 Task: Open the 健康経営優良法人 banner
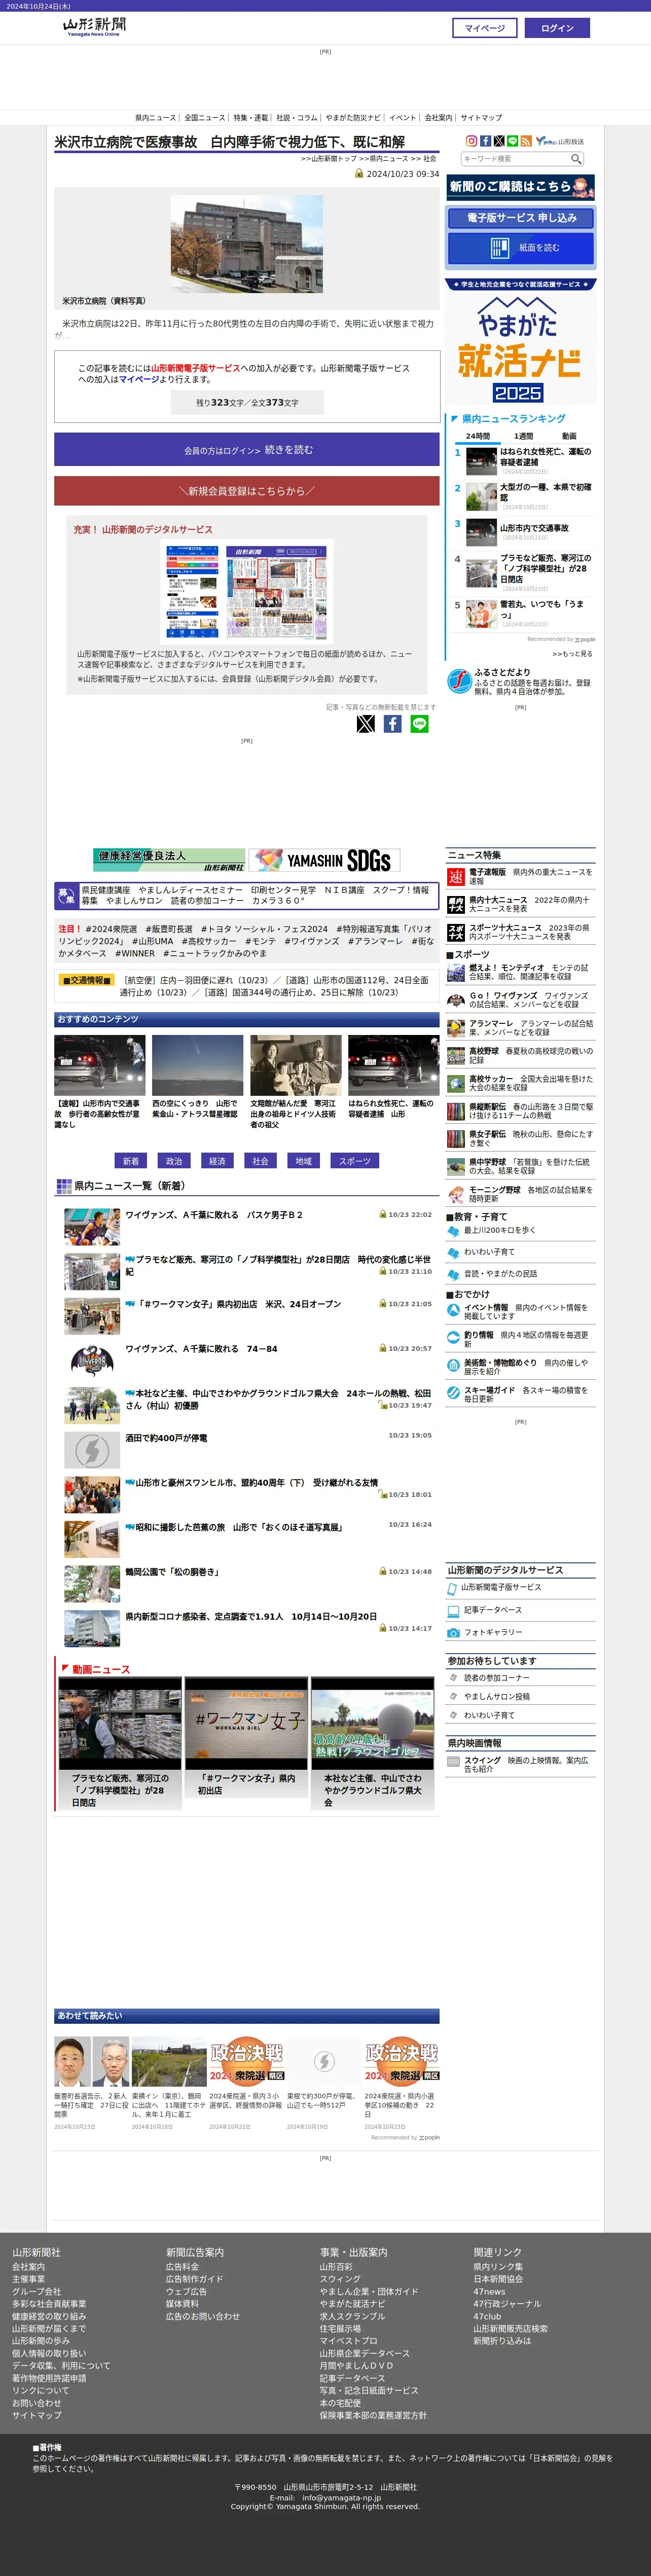point(169,860)
